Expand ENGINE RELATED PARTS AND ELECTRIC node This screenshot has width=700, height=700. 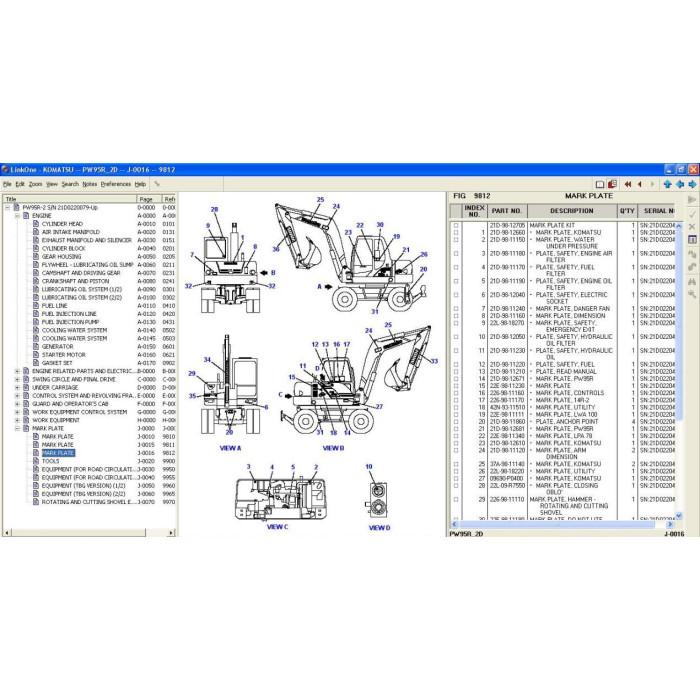point(17,371)
